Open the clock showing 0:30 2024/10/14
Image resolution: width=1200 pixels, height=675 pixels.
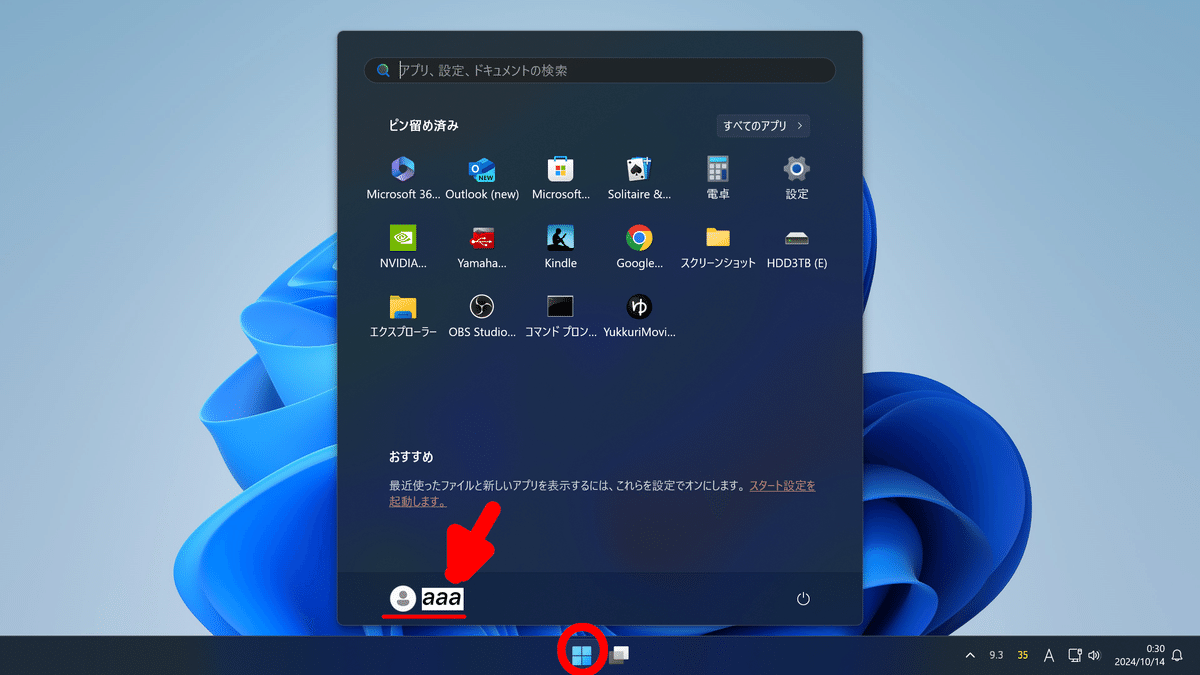click(x=1138, y=655)
